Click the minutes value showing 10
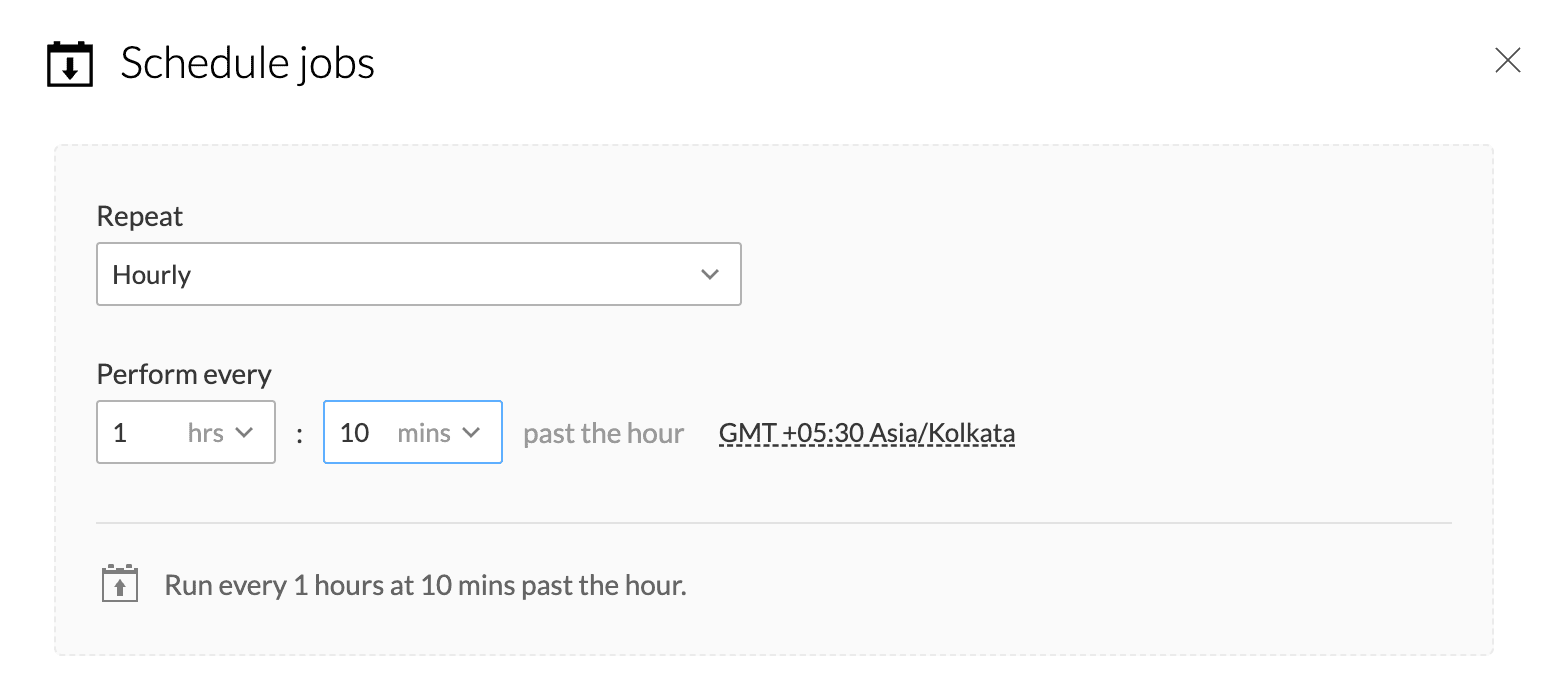 click(x=354, y=433)
